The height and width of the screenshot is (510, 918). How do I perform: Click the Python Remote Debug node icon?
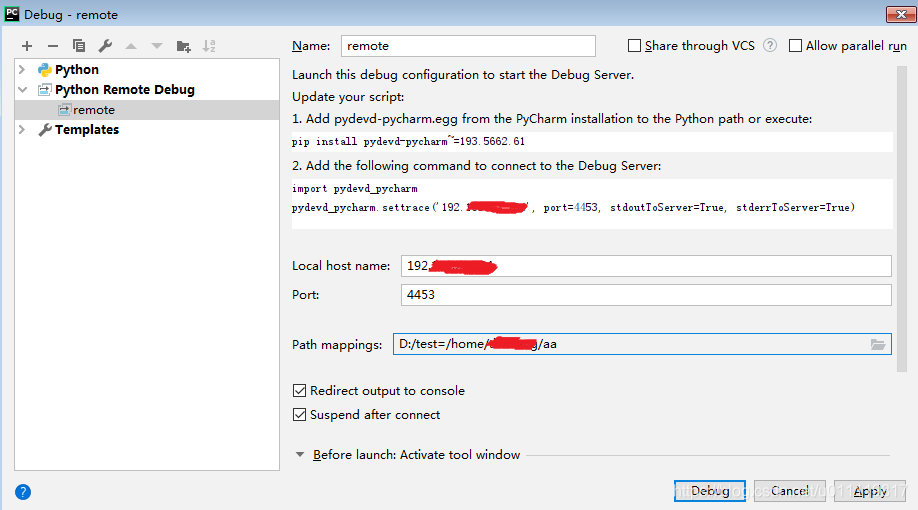pos(44,90)
